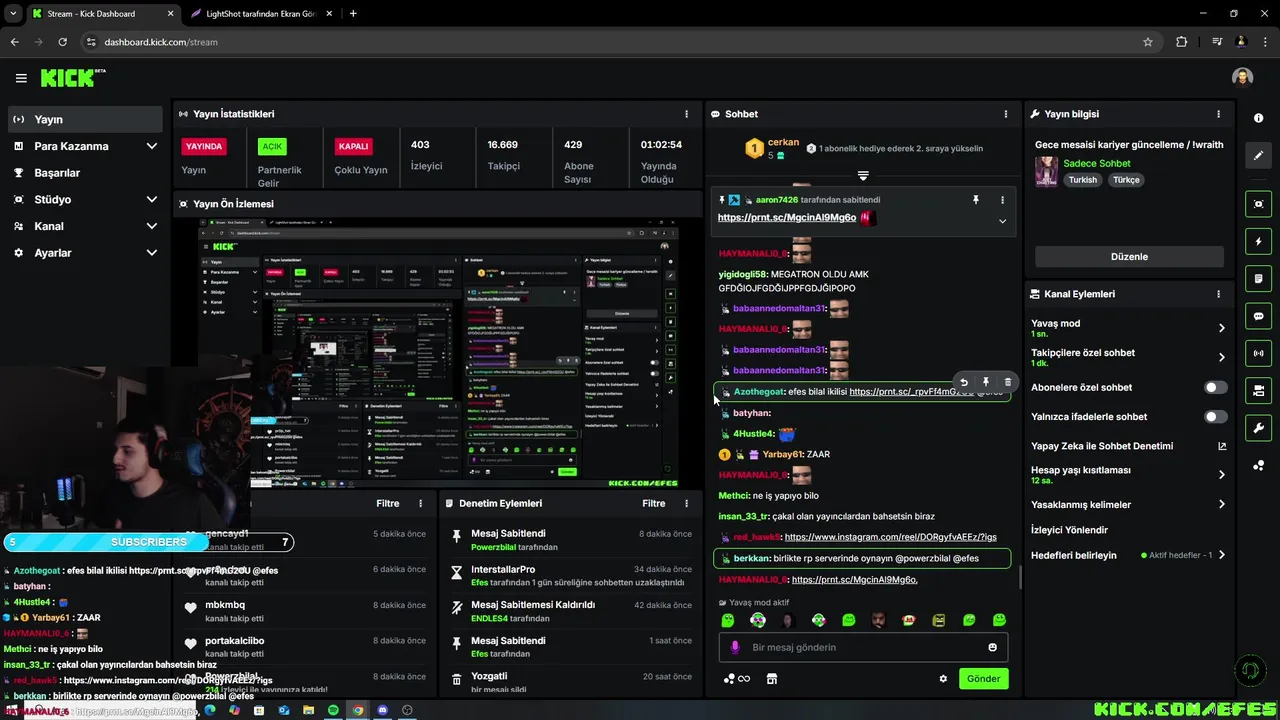Viewport: 1280px width, 720px height.
Task: Click the wrench tools icon in right rail
Action: [x=1258, y=428]
